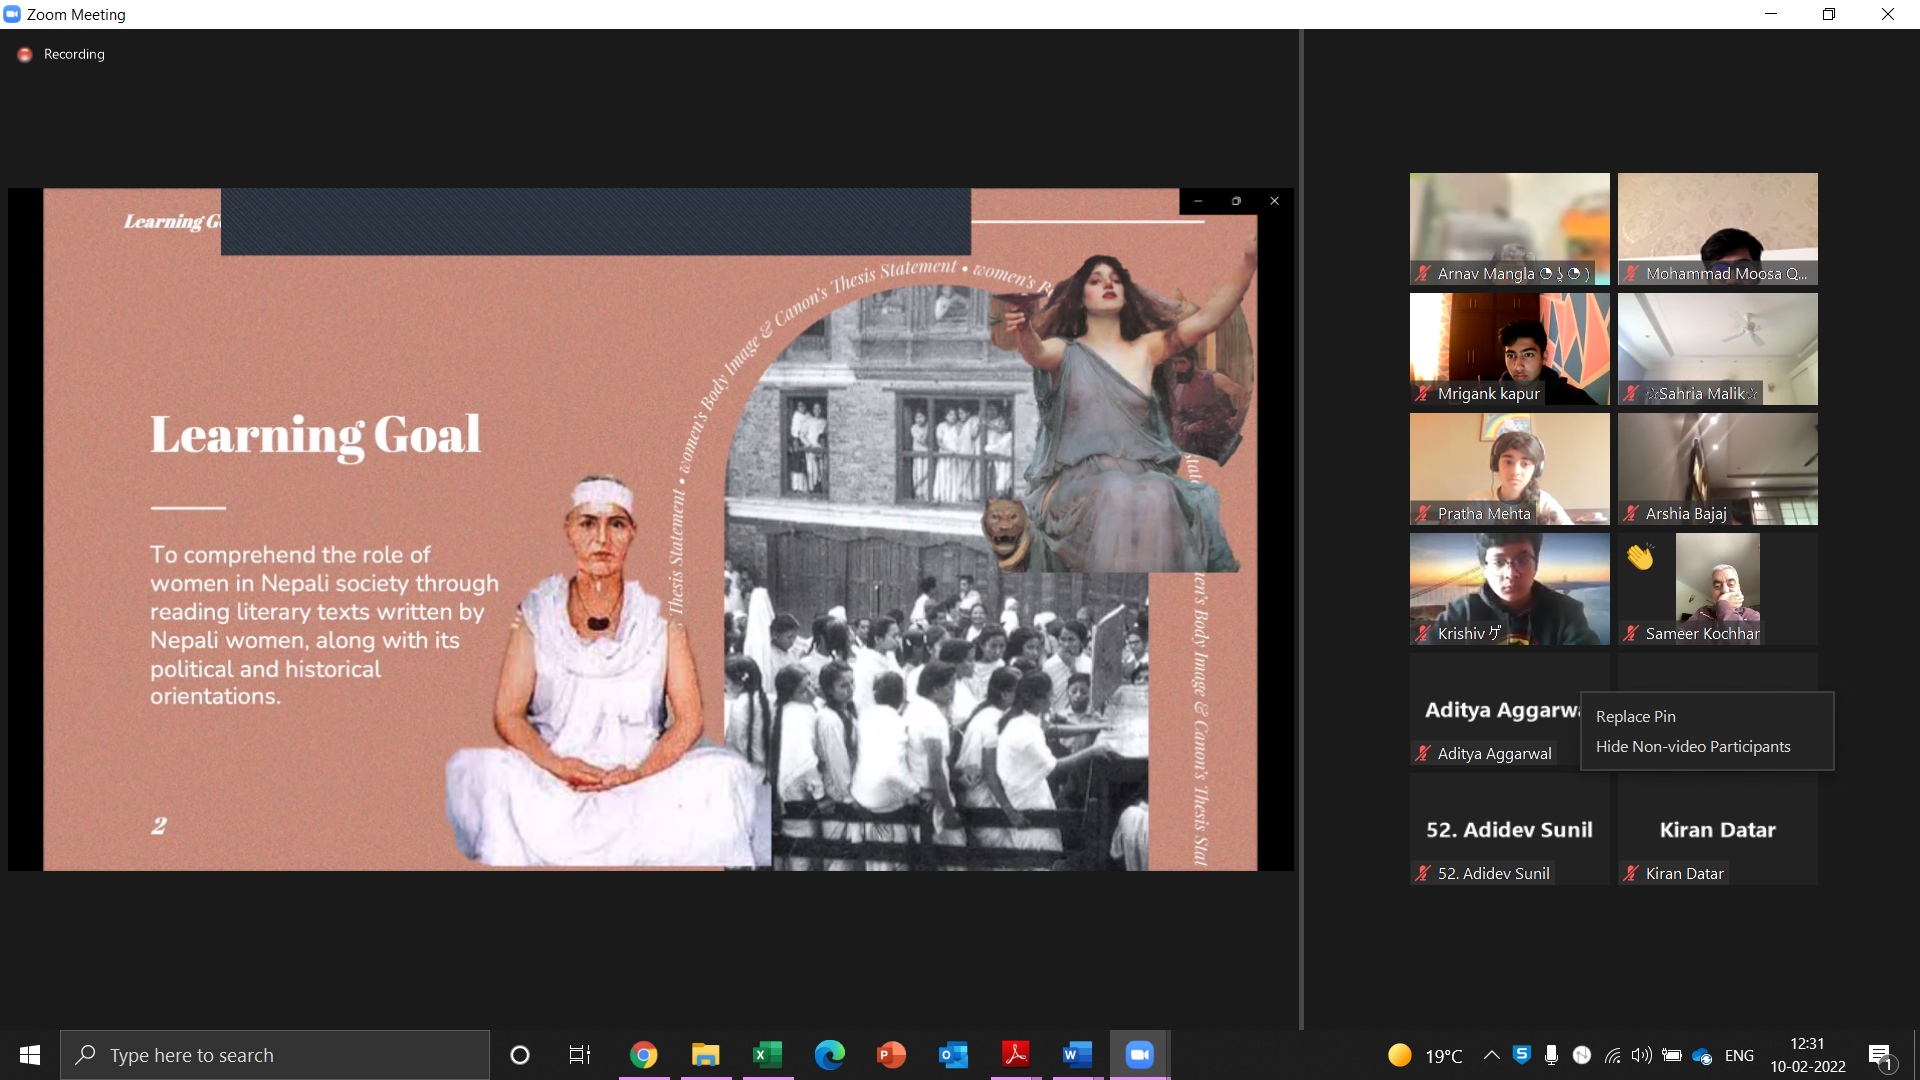1920x1080 pixels.
Task: Open the clock showing 12:31
Action: click(x=1808, y=1055)
